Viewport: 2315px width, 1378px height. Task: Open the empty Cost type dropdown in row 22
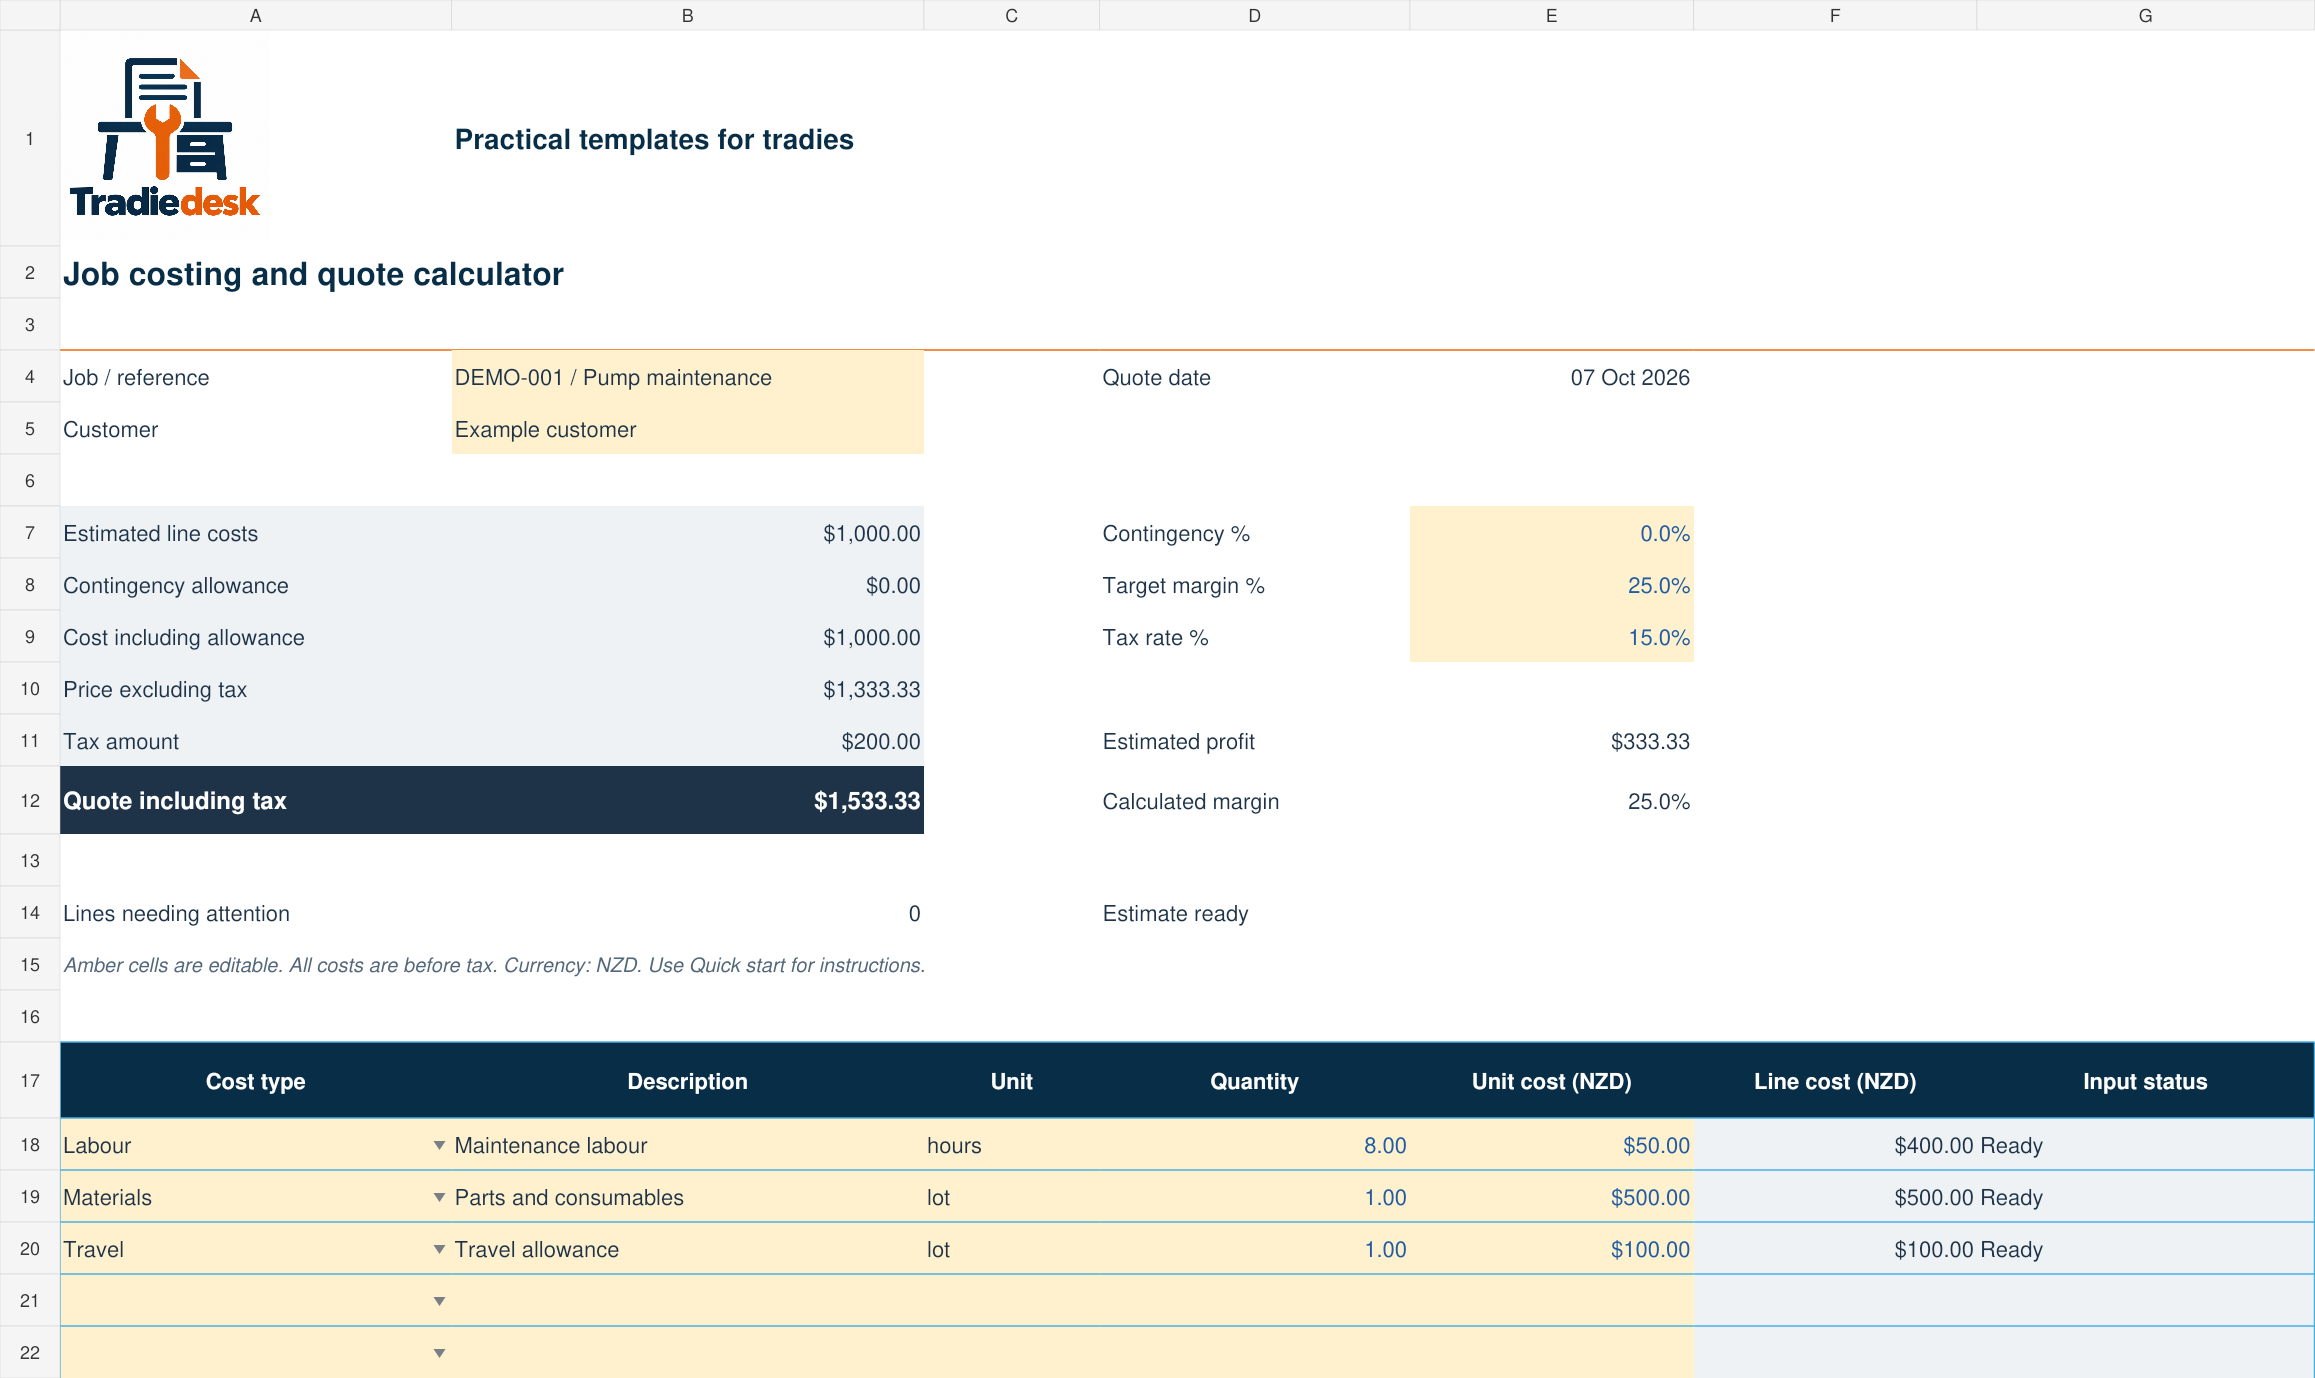click(439, 1353)
